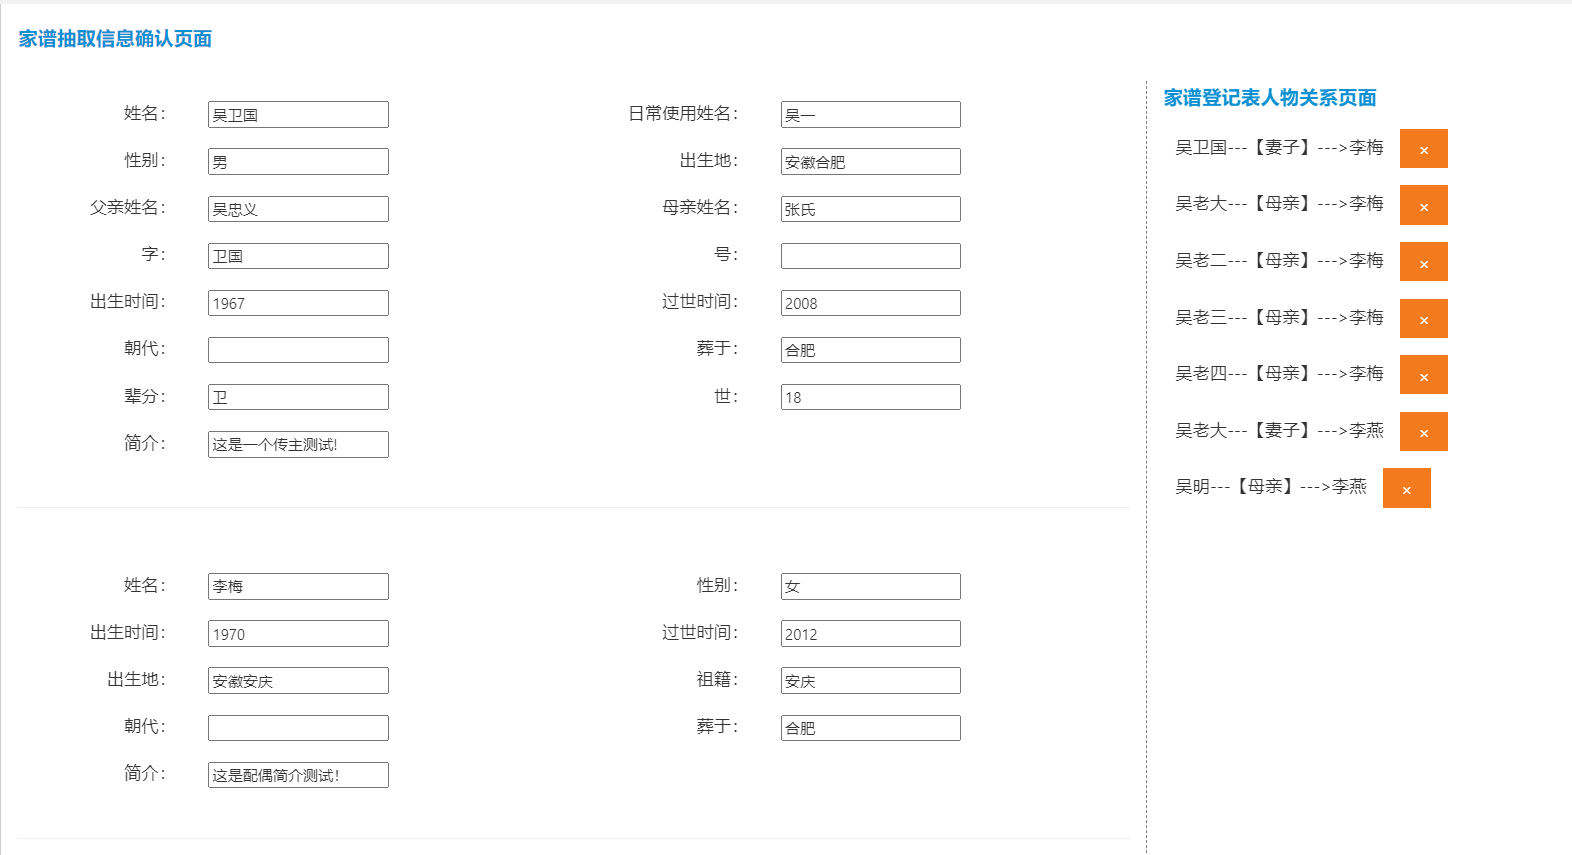This screenshot has height=855, width=1572.
Task: Edit the 日常使用姓名 field with 吴一
Action: [x=870, y=114]
